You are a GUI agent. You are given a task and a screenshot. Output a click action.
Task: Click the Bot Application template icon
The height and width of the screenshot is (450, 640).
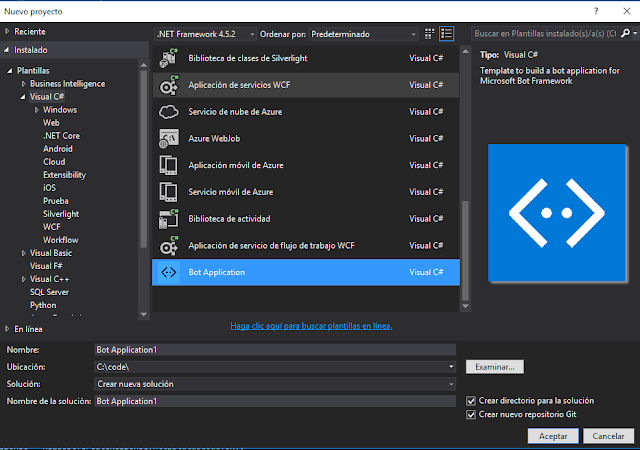tap(169, 272)
